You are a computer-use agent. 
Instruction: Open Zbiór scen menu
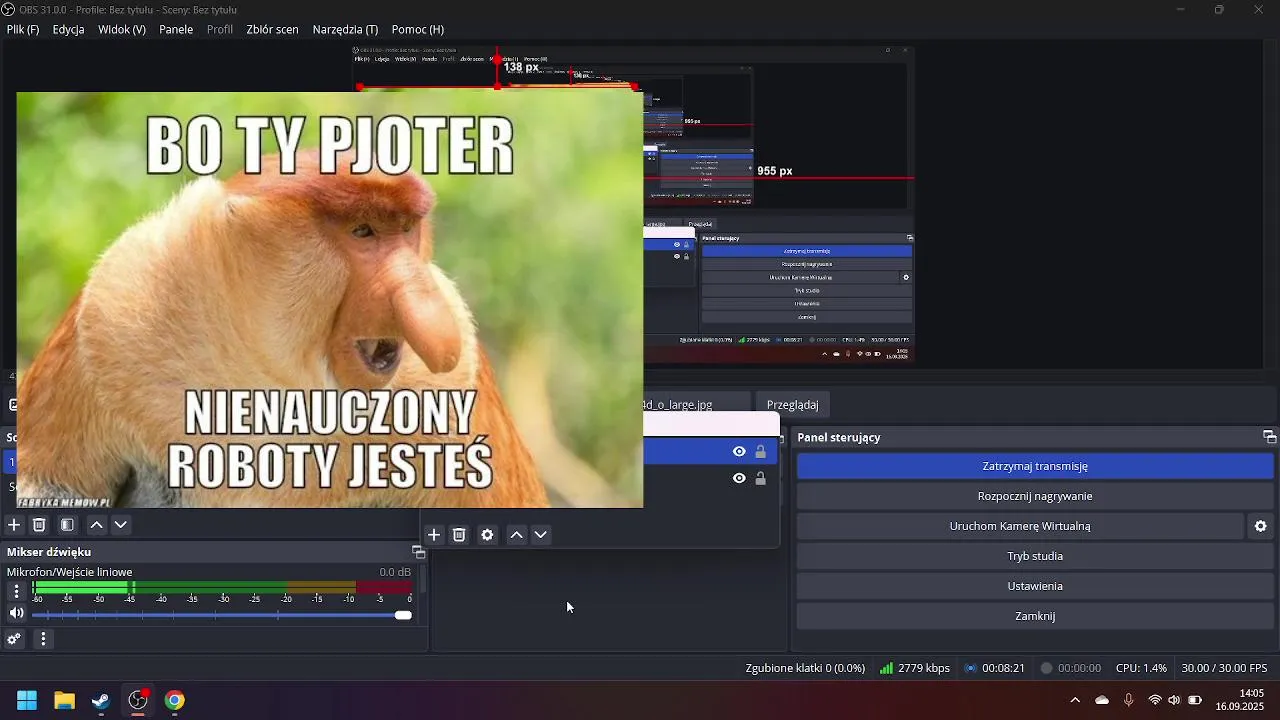272,29
